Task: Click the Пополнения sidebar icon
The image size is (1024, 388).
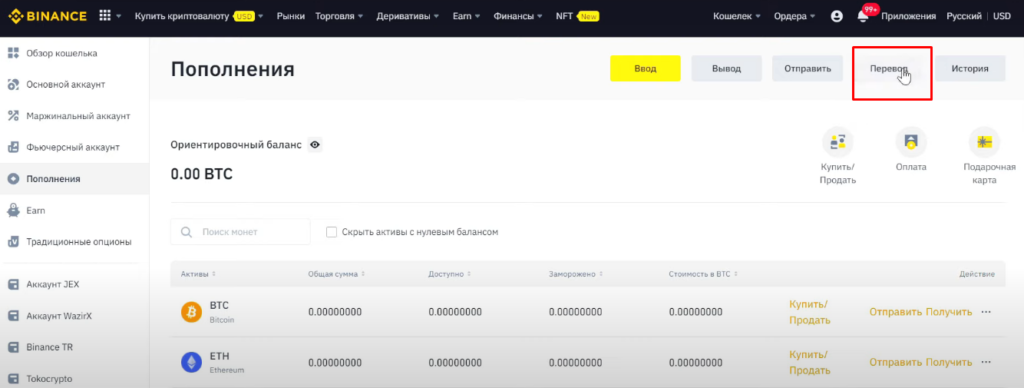Action: [13, 178]
